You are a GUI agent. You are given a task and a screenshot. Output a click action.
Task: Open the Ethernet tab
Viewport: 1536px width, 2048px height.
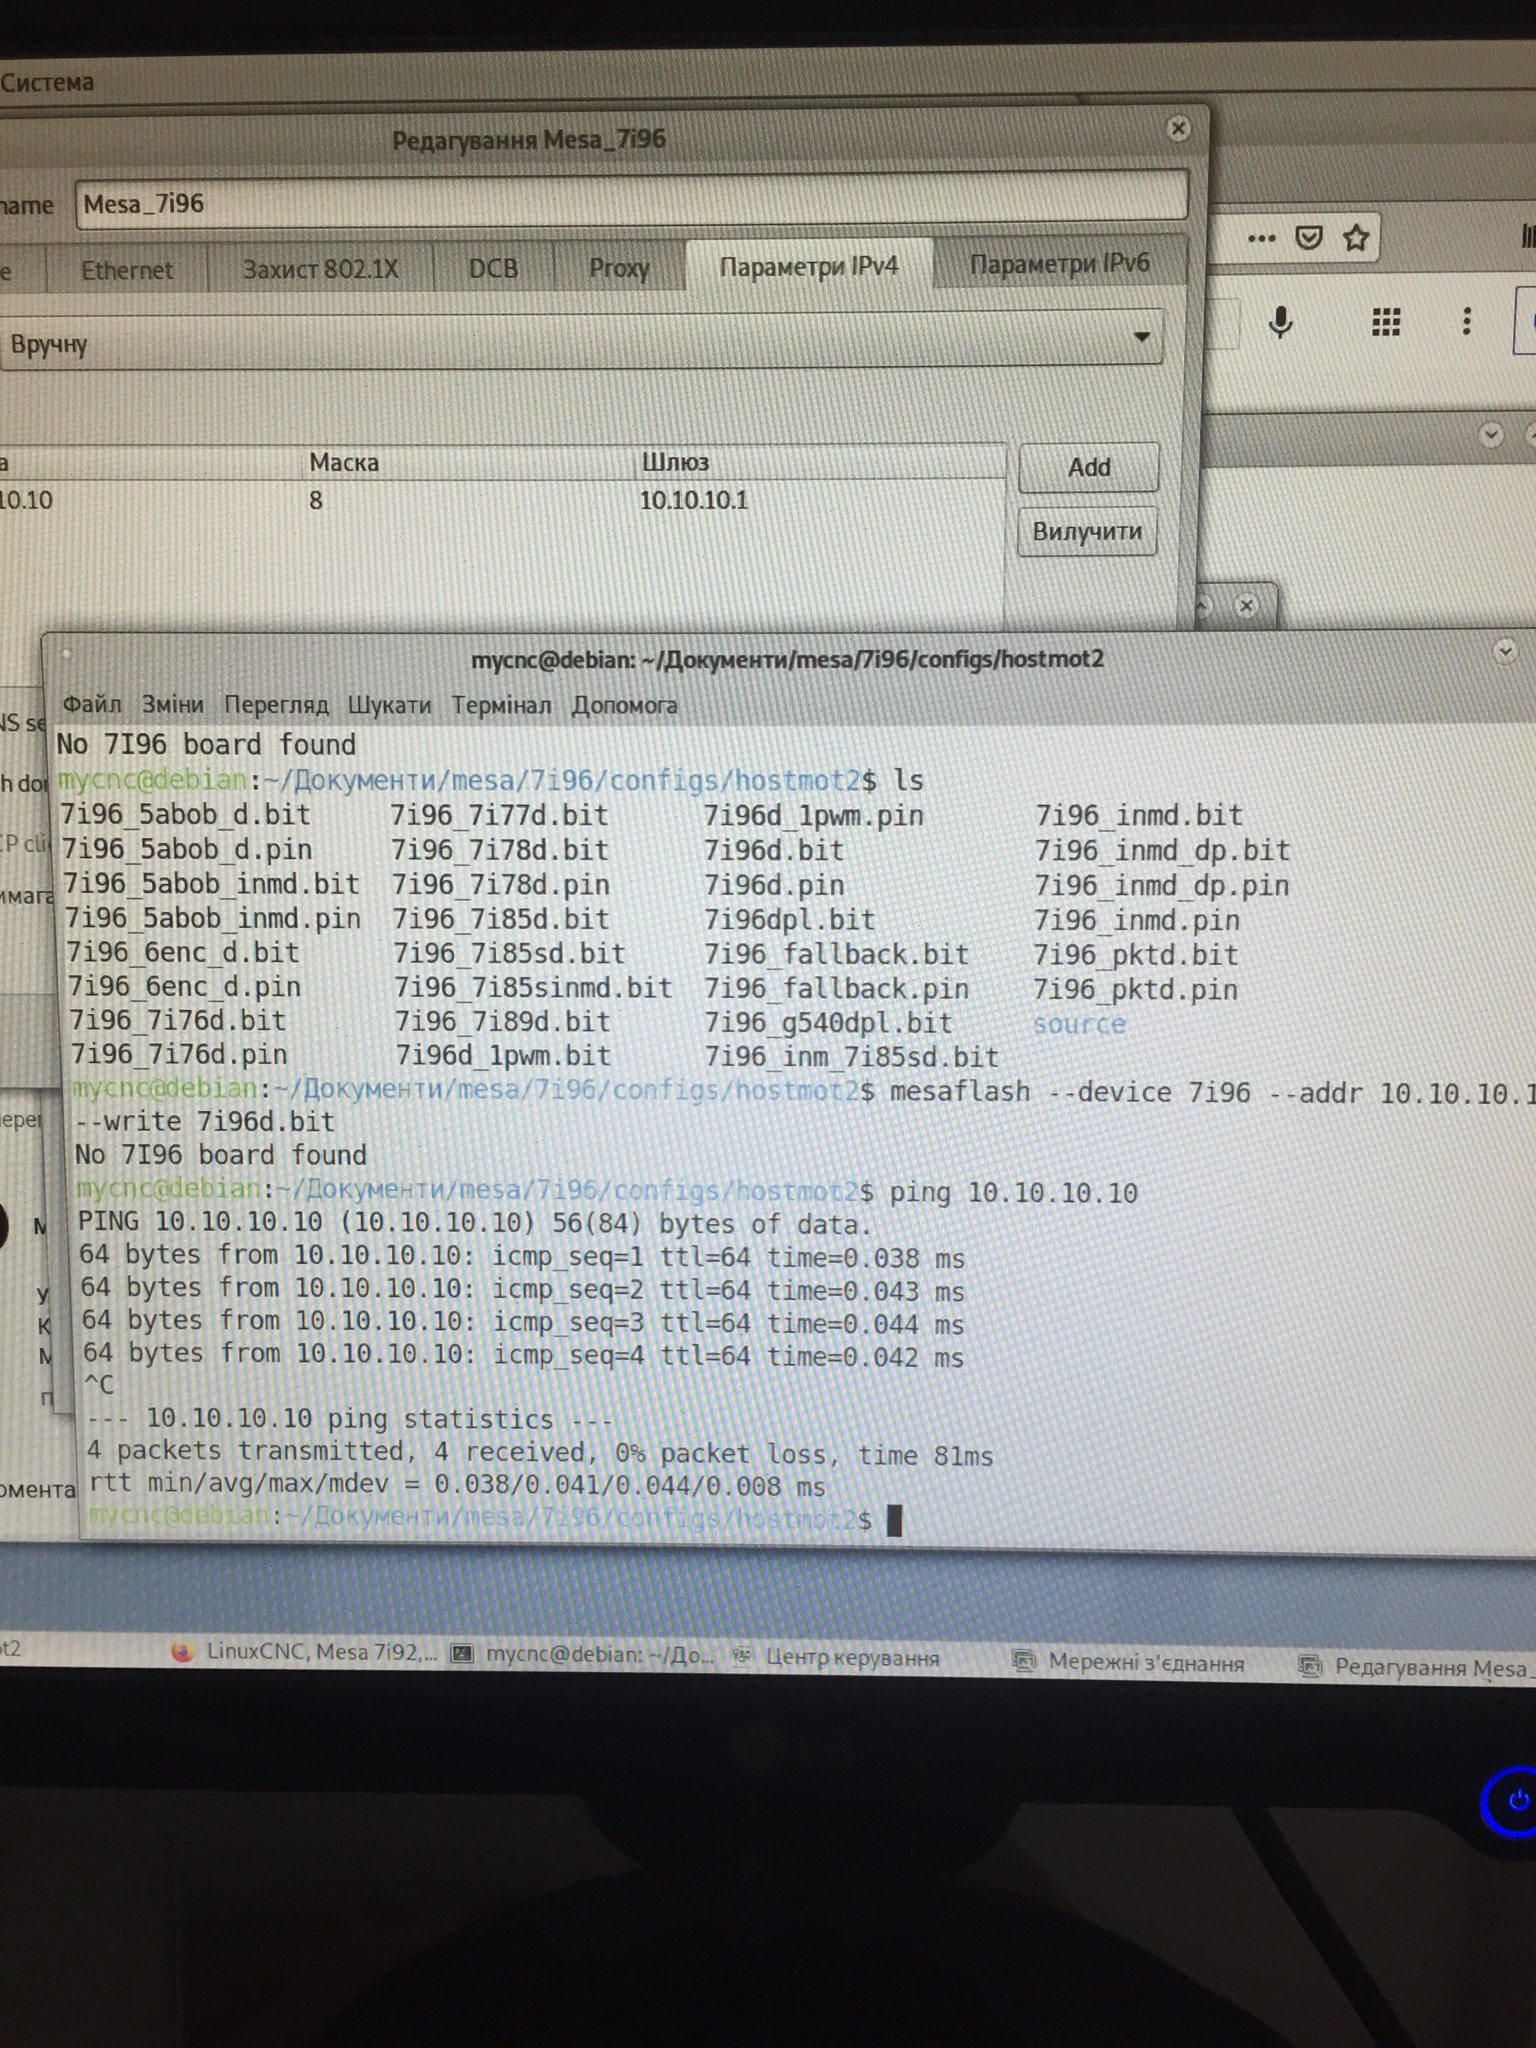click(x=126, y=270)
